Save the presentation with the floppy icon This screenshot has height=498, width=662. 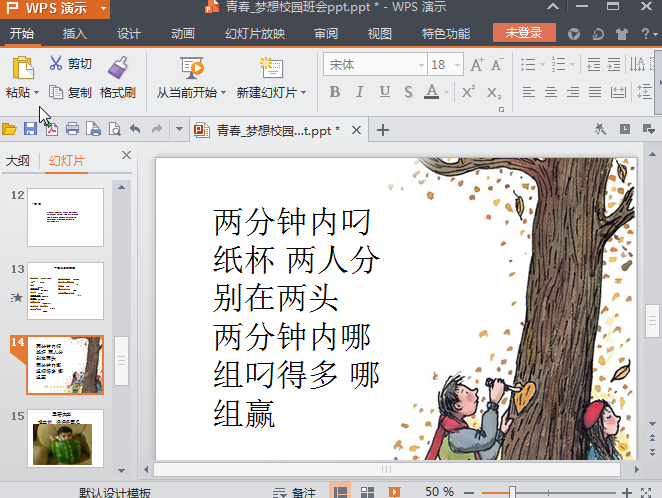30,129
